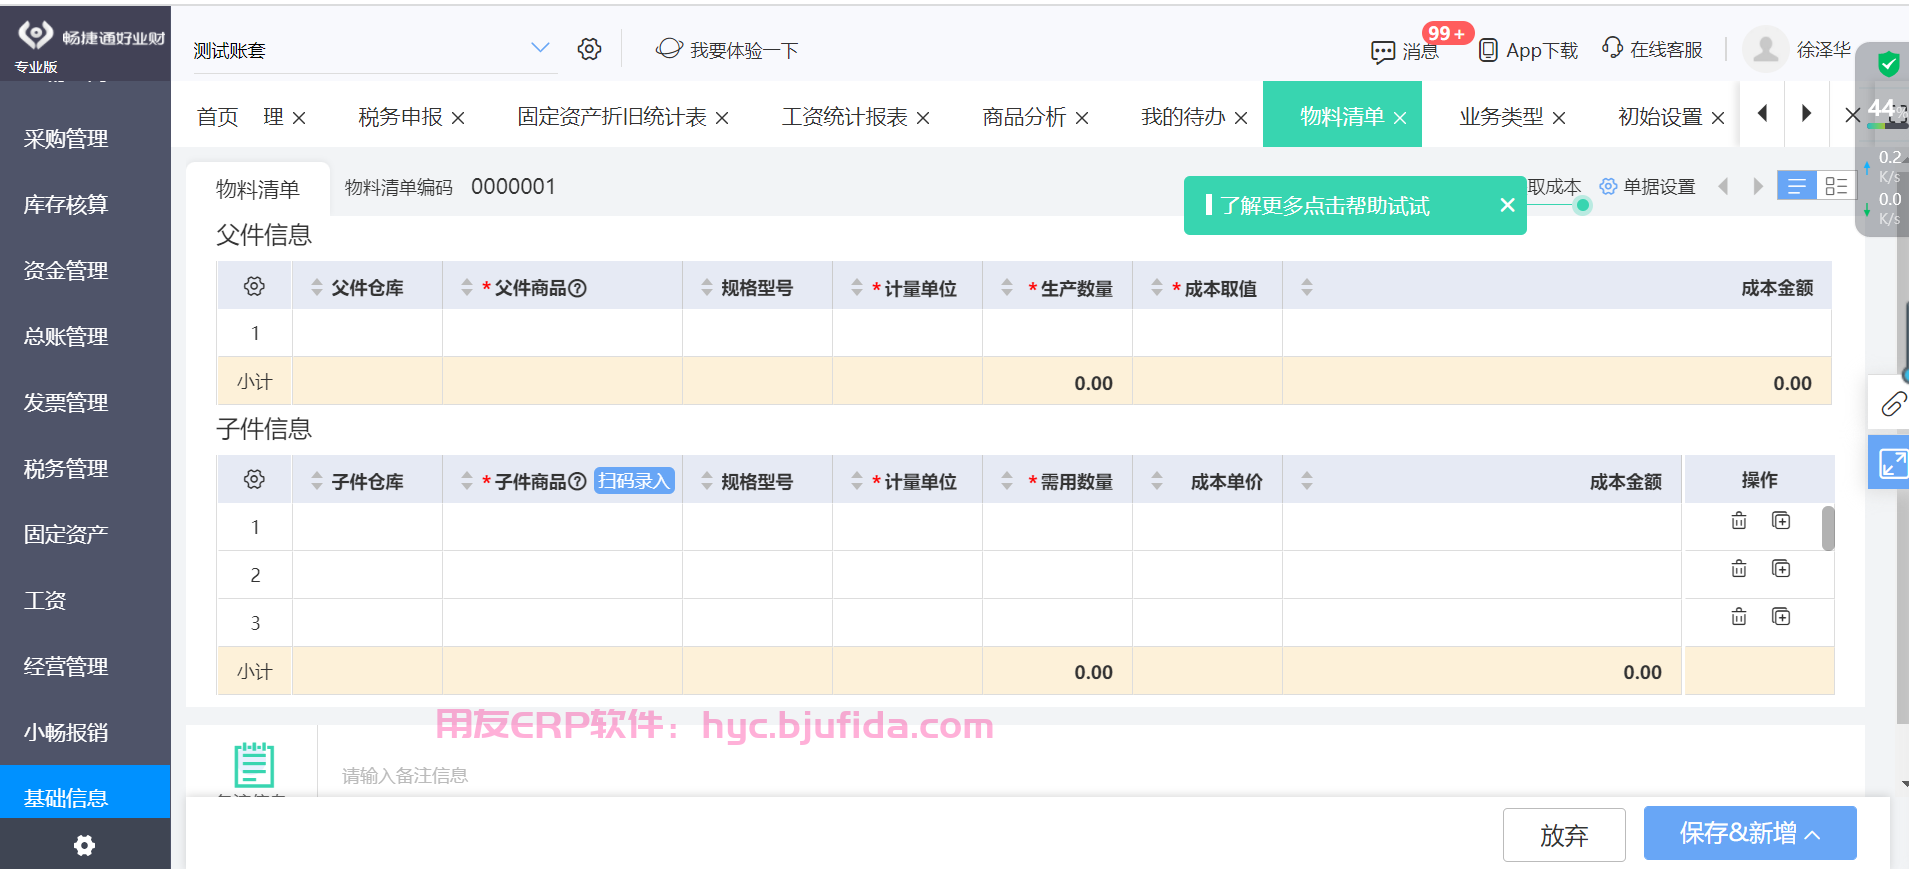
Task: Click help icon beside 父件商品
Action: (x=577, y=288)
